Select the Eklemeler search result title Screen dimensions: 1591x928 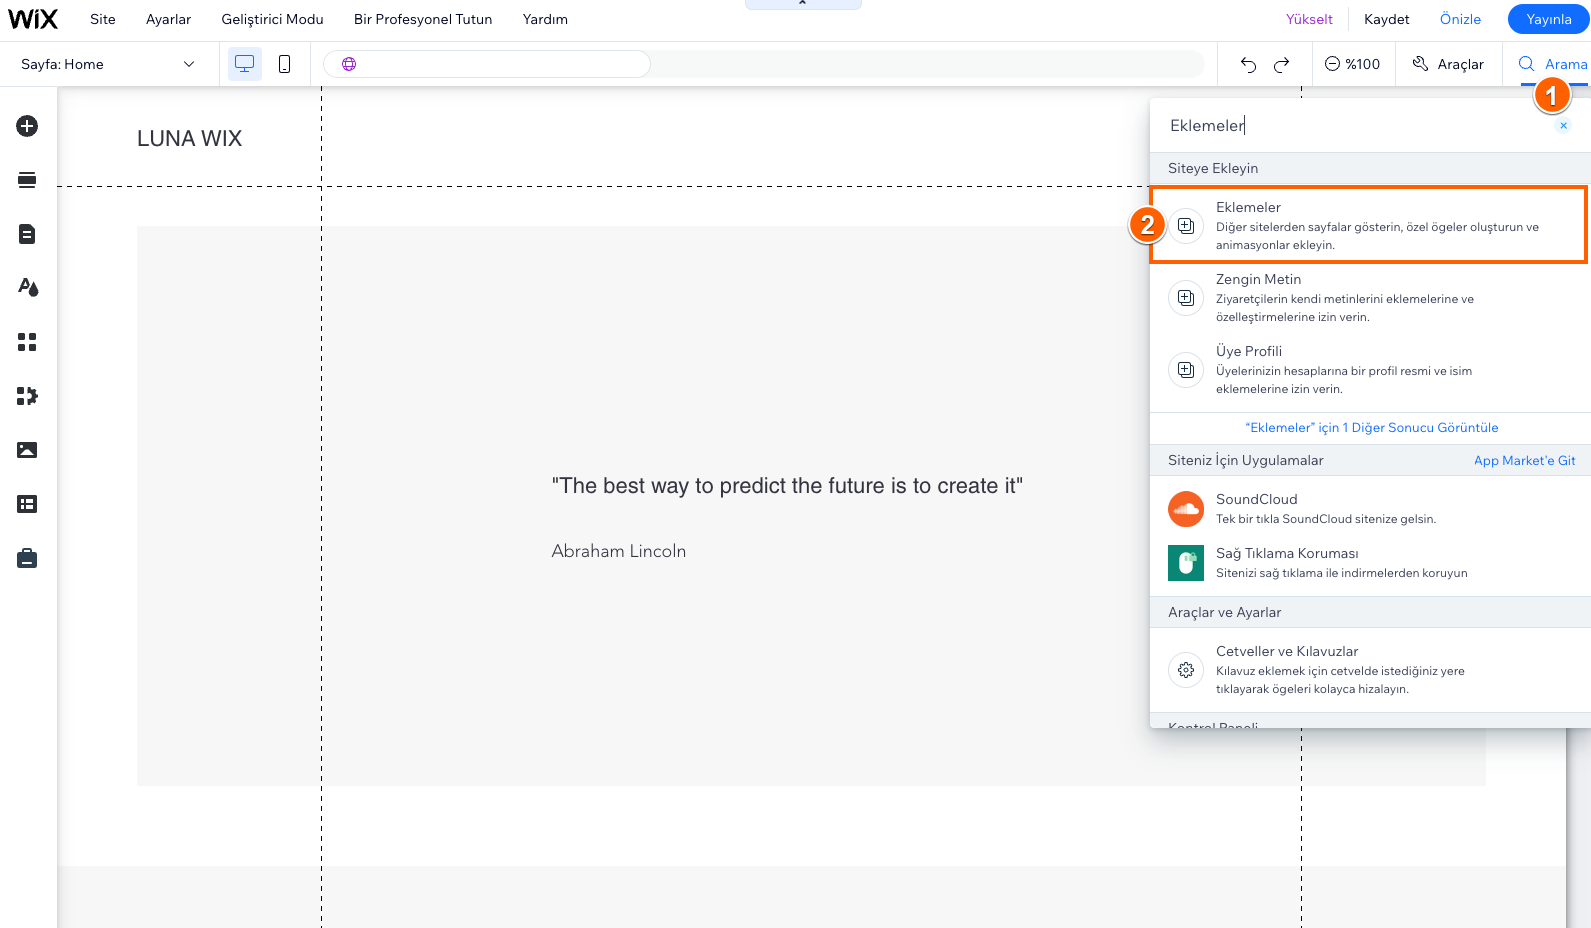click(1248, 207)
